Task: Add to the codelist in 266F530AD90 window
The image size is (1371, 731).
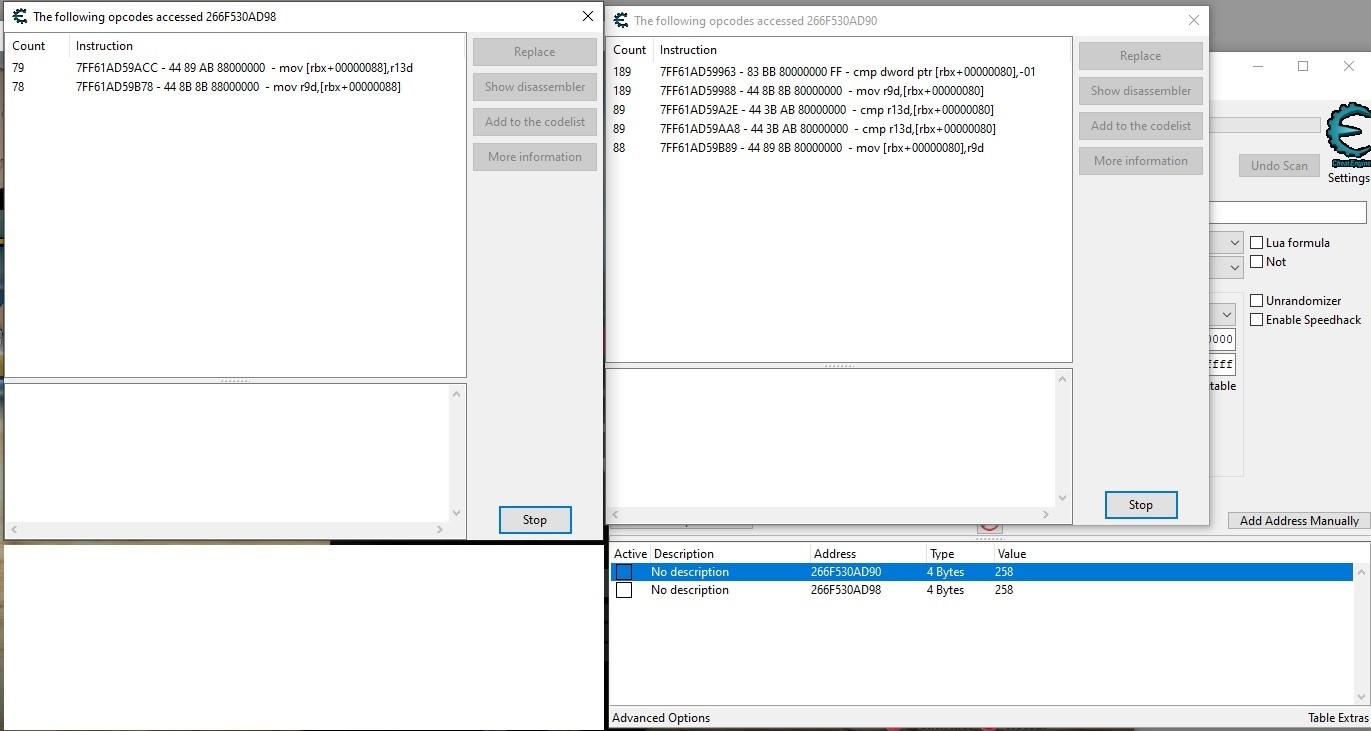Action: 1141,126
